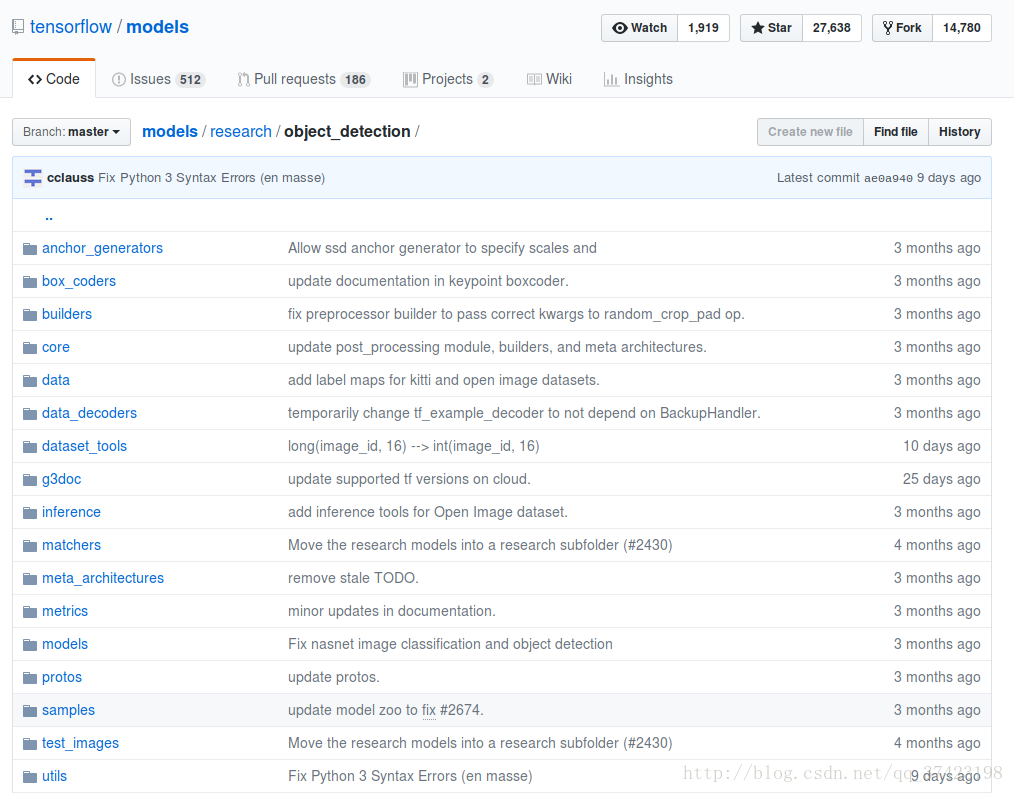Go up to parent directory (..)
The height and width of the screenshot is (793, 1014).
[x=49, y=217]
